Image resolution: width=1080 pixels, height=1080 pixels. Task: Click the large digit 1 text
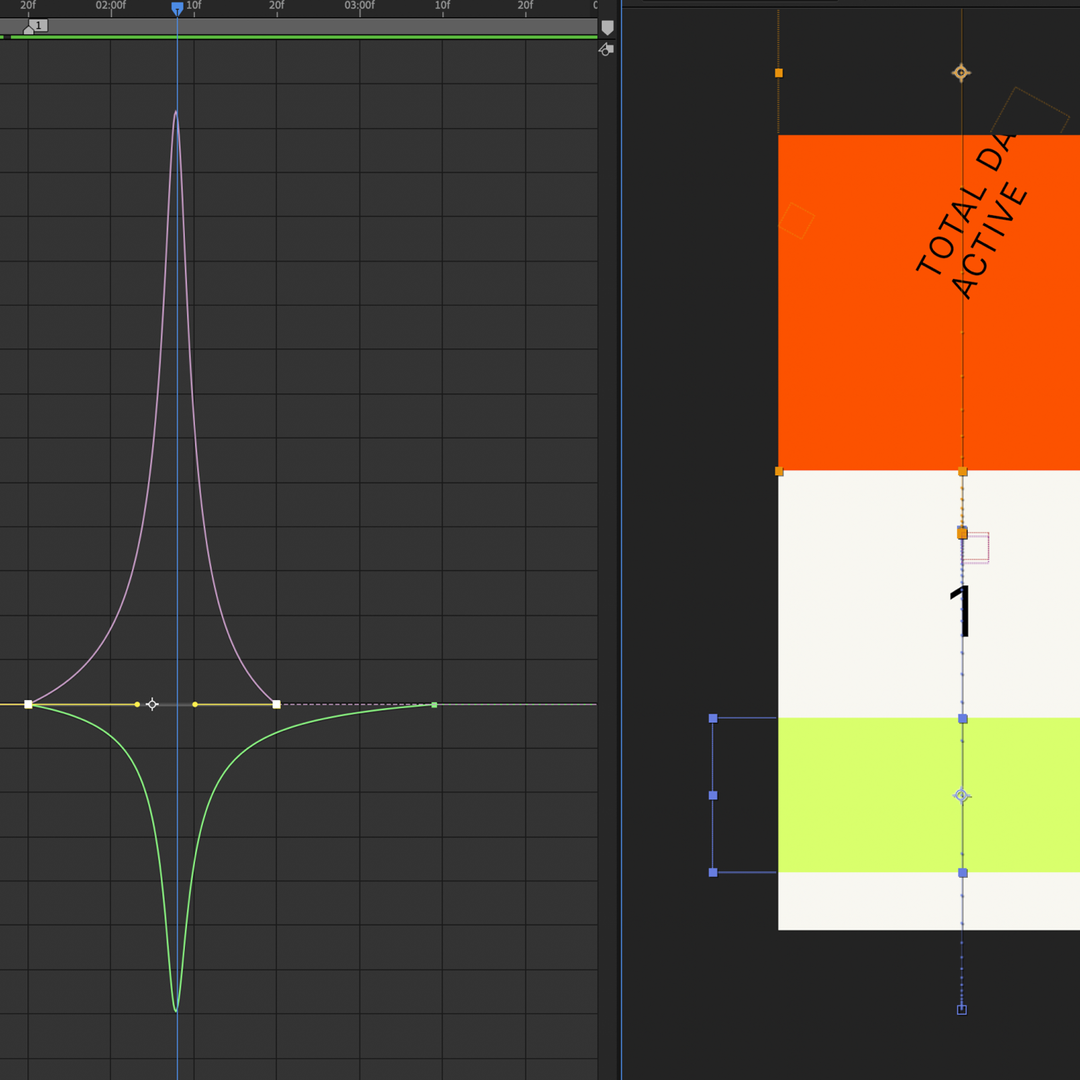(962, 611)
